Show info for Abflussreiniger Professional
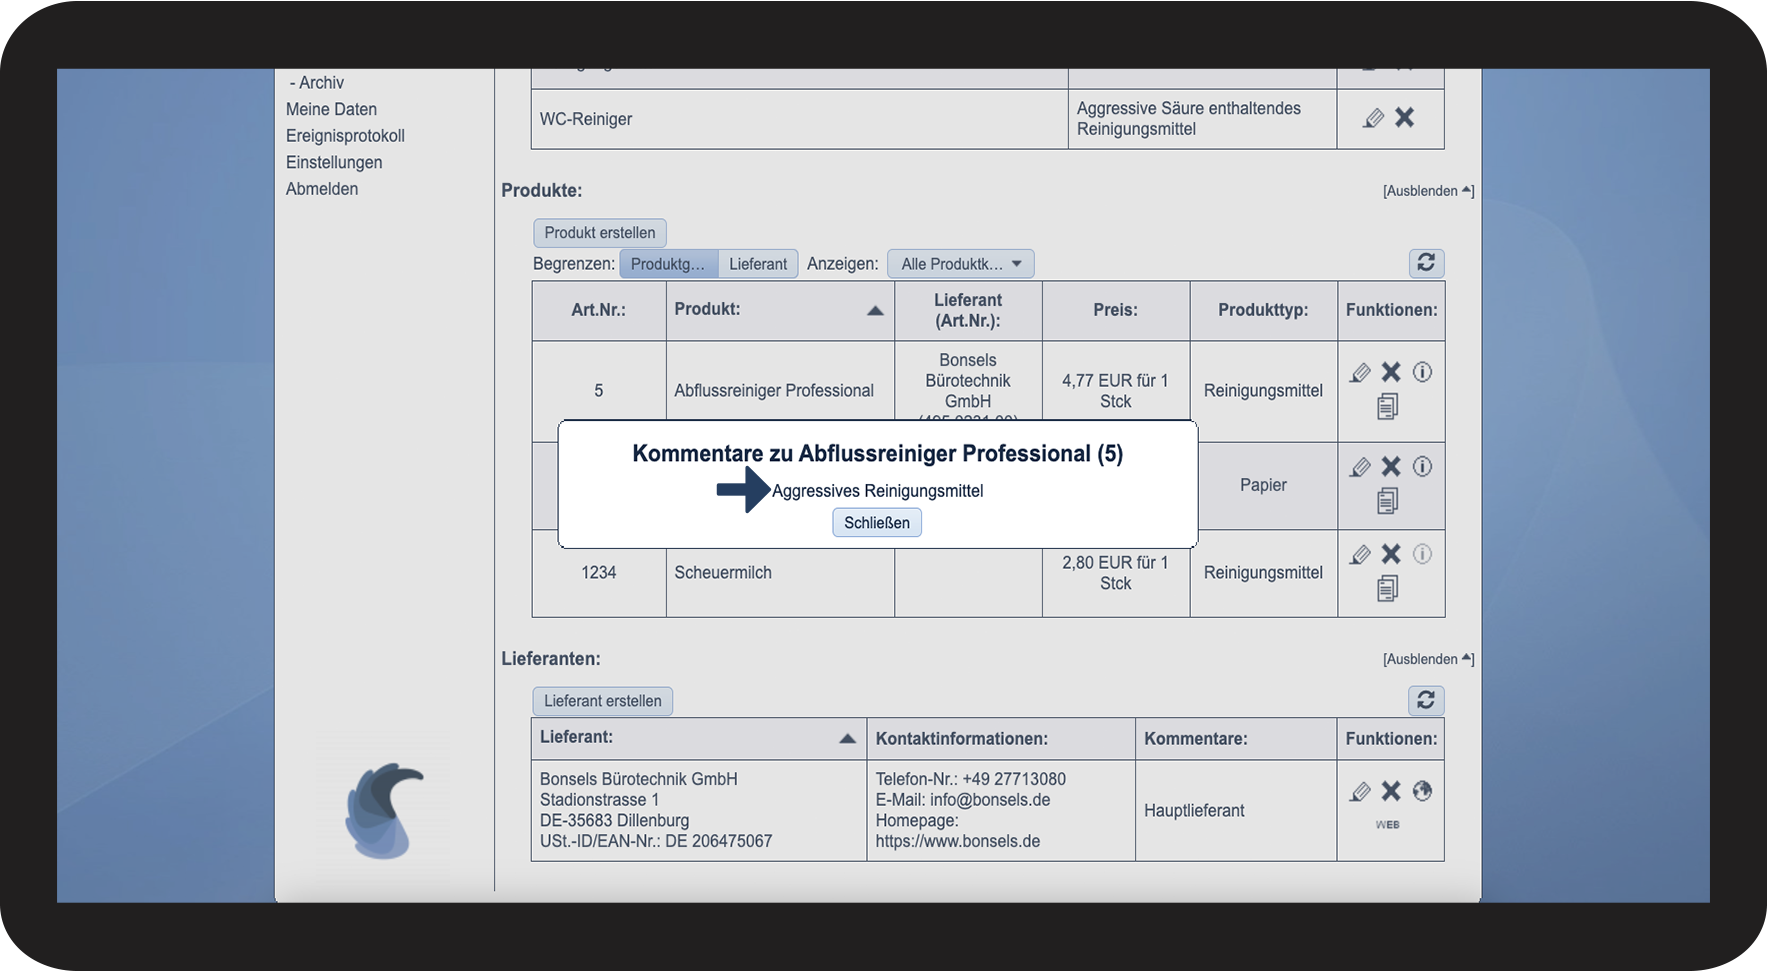 pos(1422,373)
